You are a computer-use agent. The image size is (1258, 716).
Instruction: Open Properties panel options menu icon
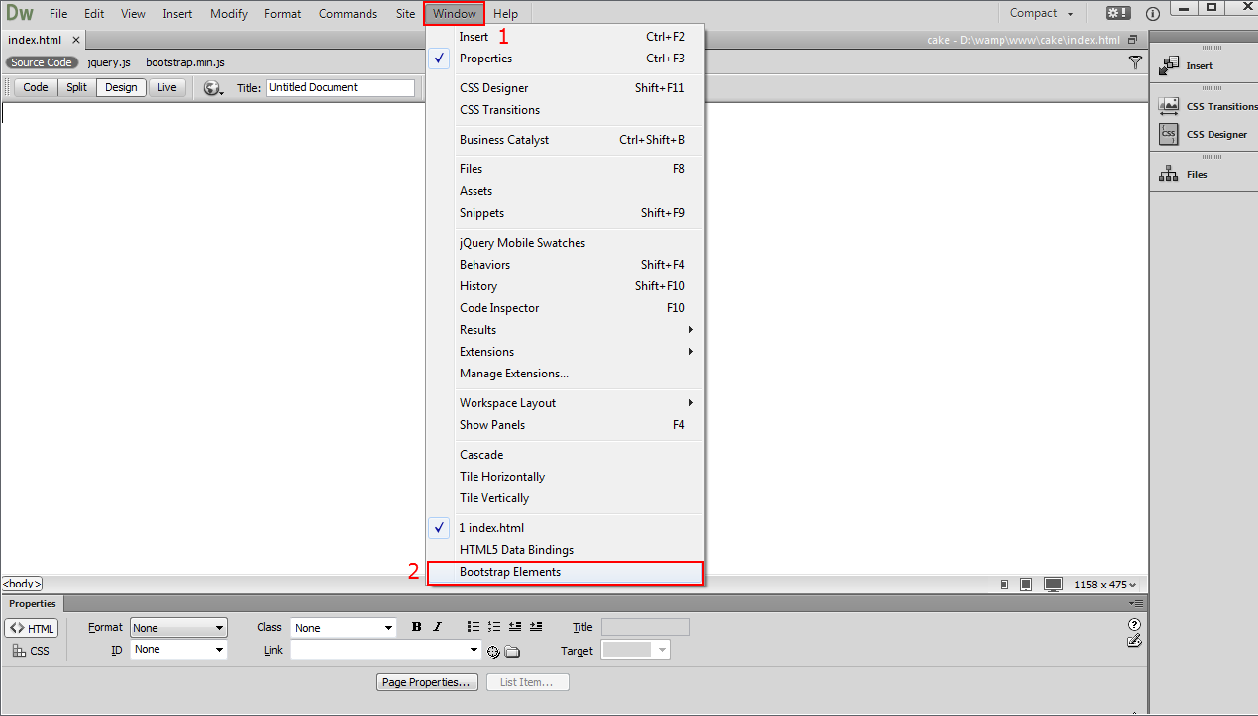(1135, 603)
